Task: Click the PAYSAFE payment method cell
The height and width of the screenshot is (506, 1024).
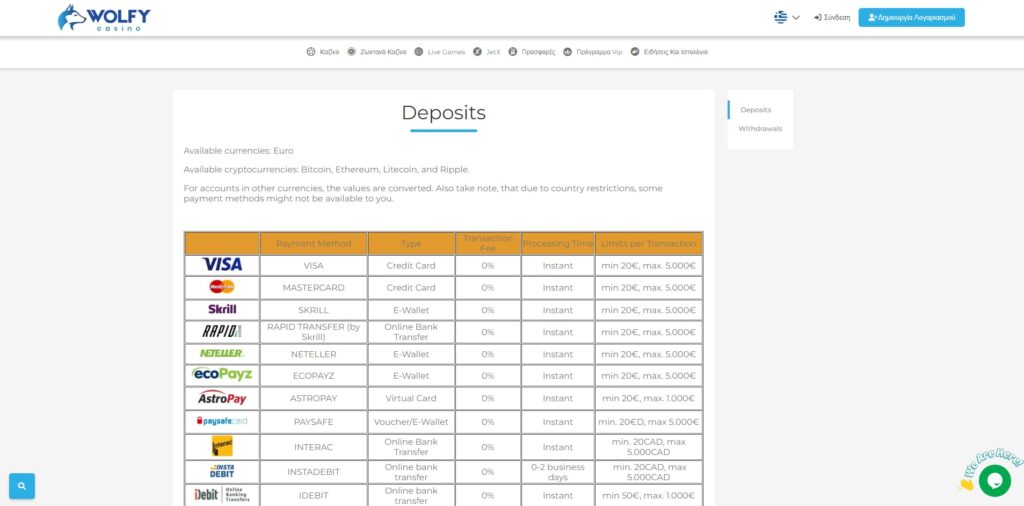Action: pos(313,422)
